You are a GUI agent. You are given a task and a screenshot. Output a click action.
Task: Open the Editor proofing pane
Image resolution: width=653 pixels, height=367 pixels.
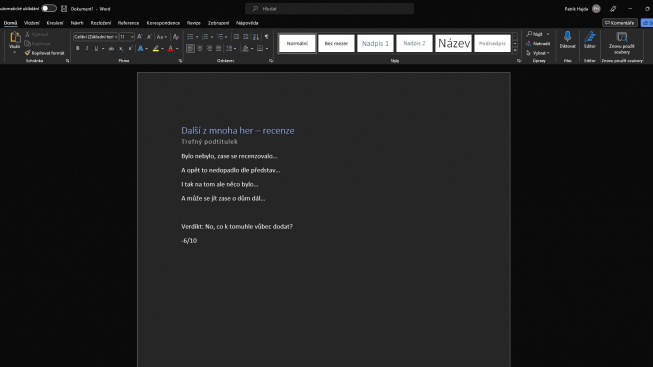click(x=590, y=40)
